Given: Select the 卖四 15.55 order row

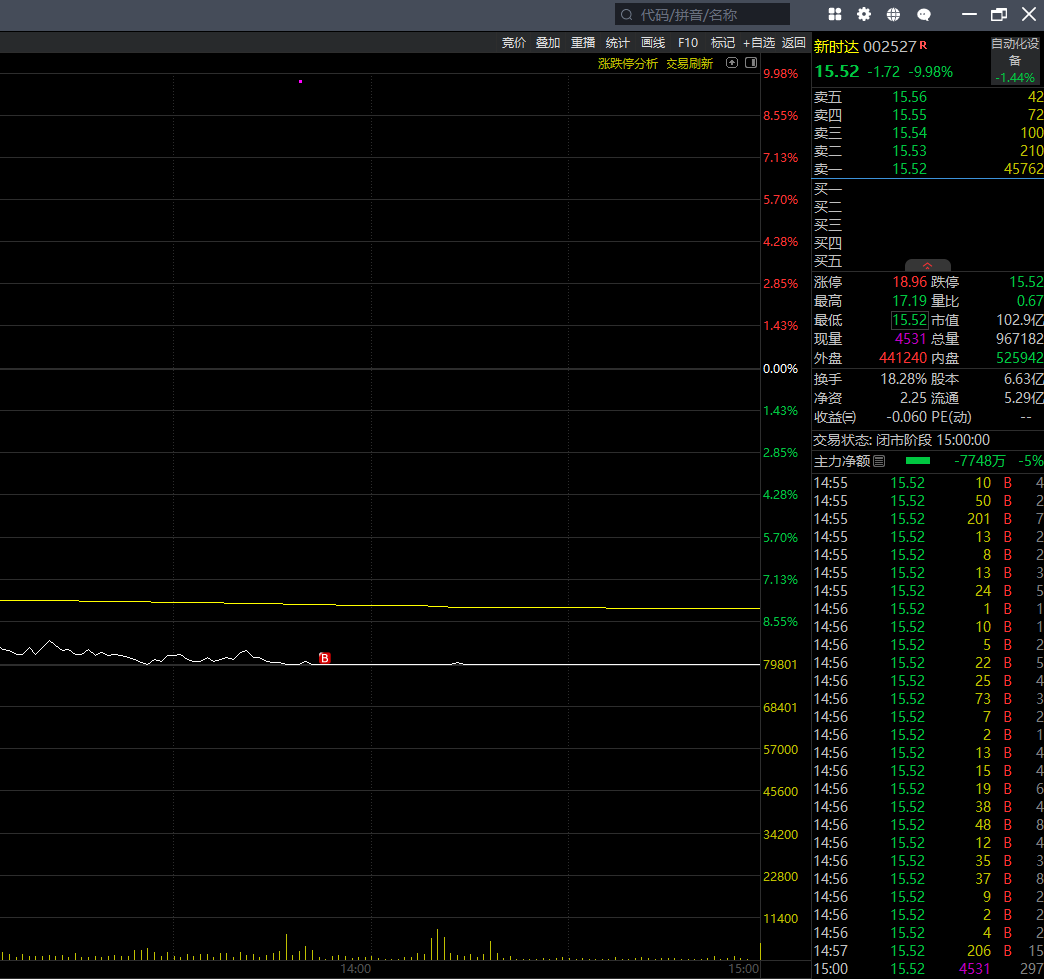Looking at the screenshot, I should [927, 115].
